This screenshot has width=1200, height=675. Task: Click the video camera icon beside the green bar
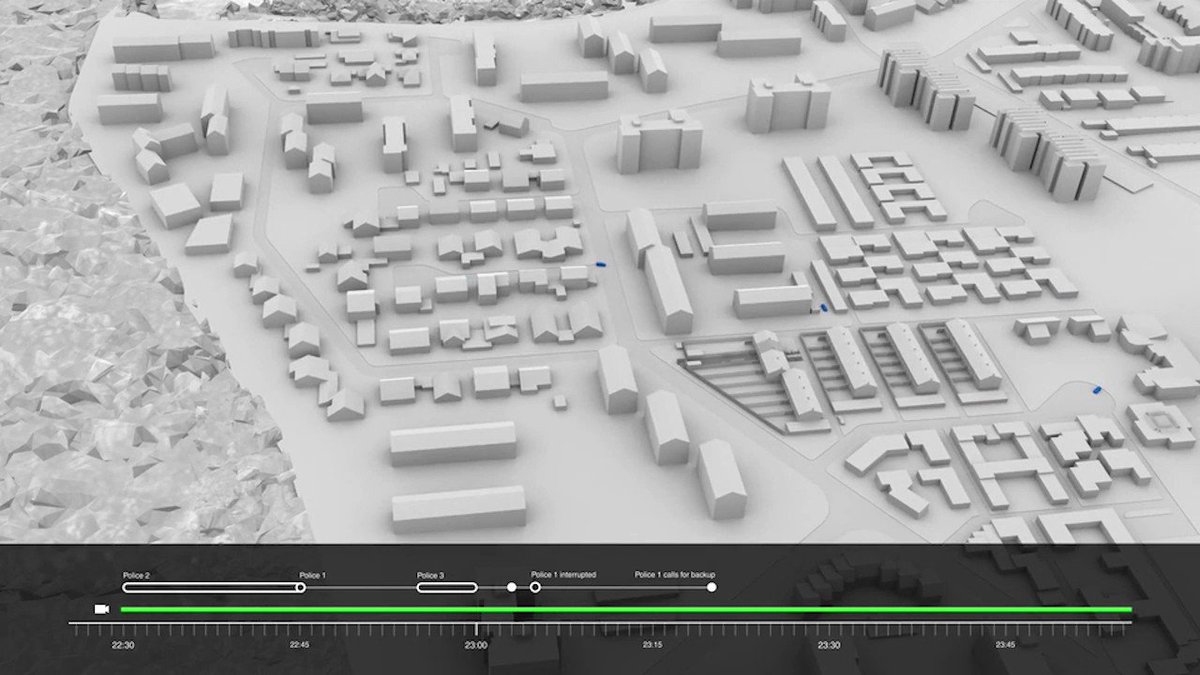click(x=101, y=609)
